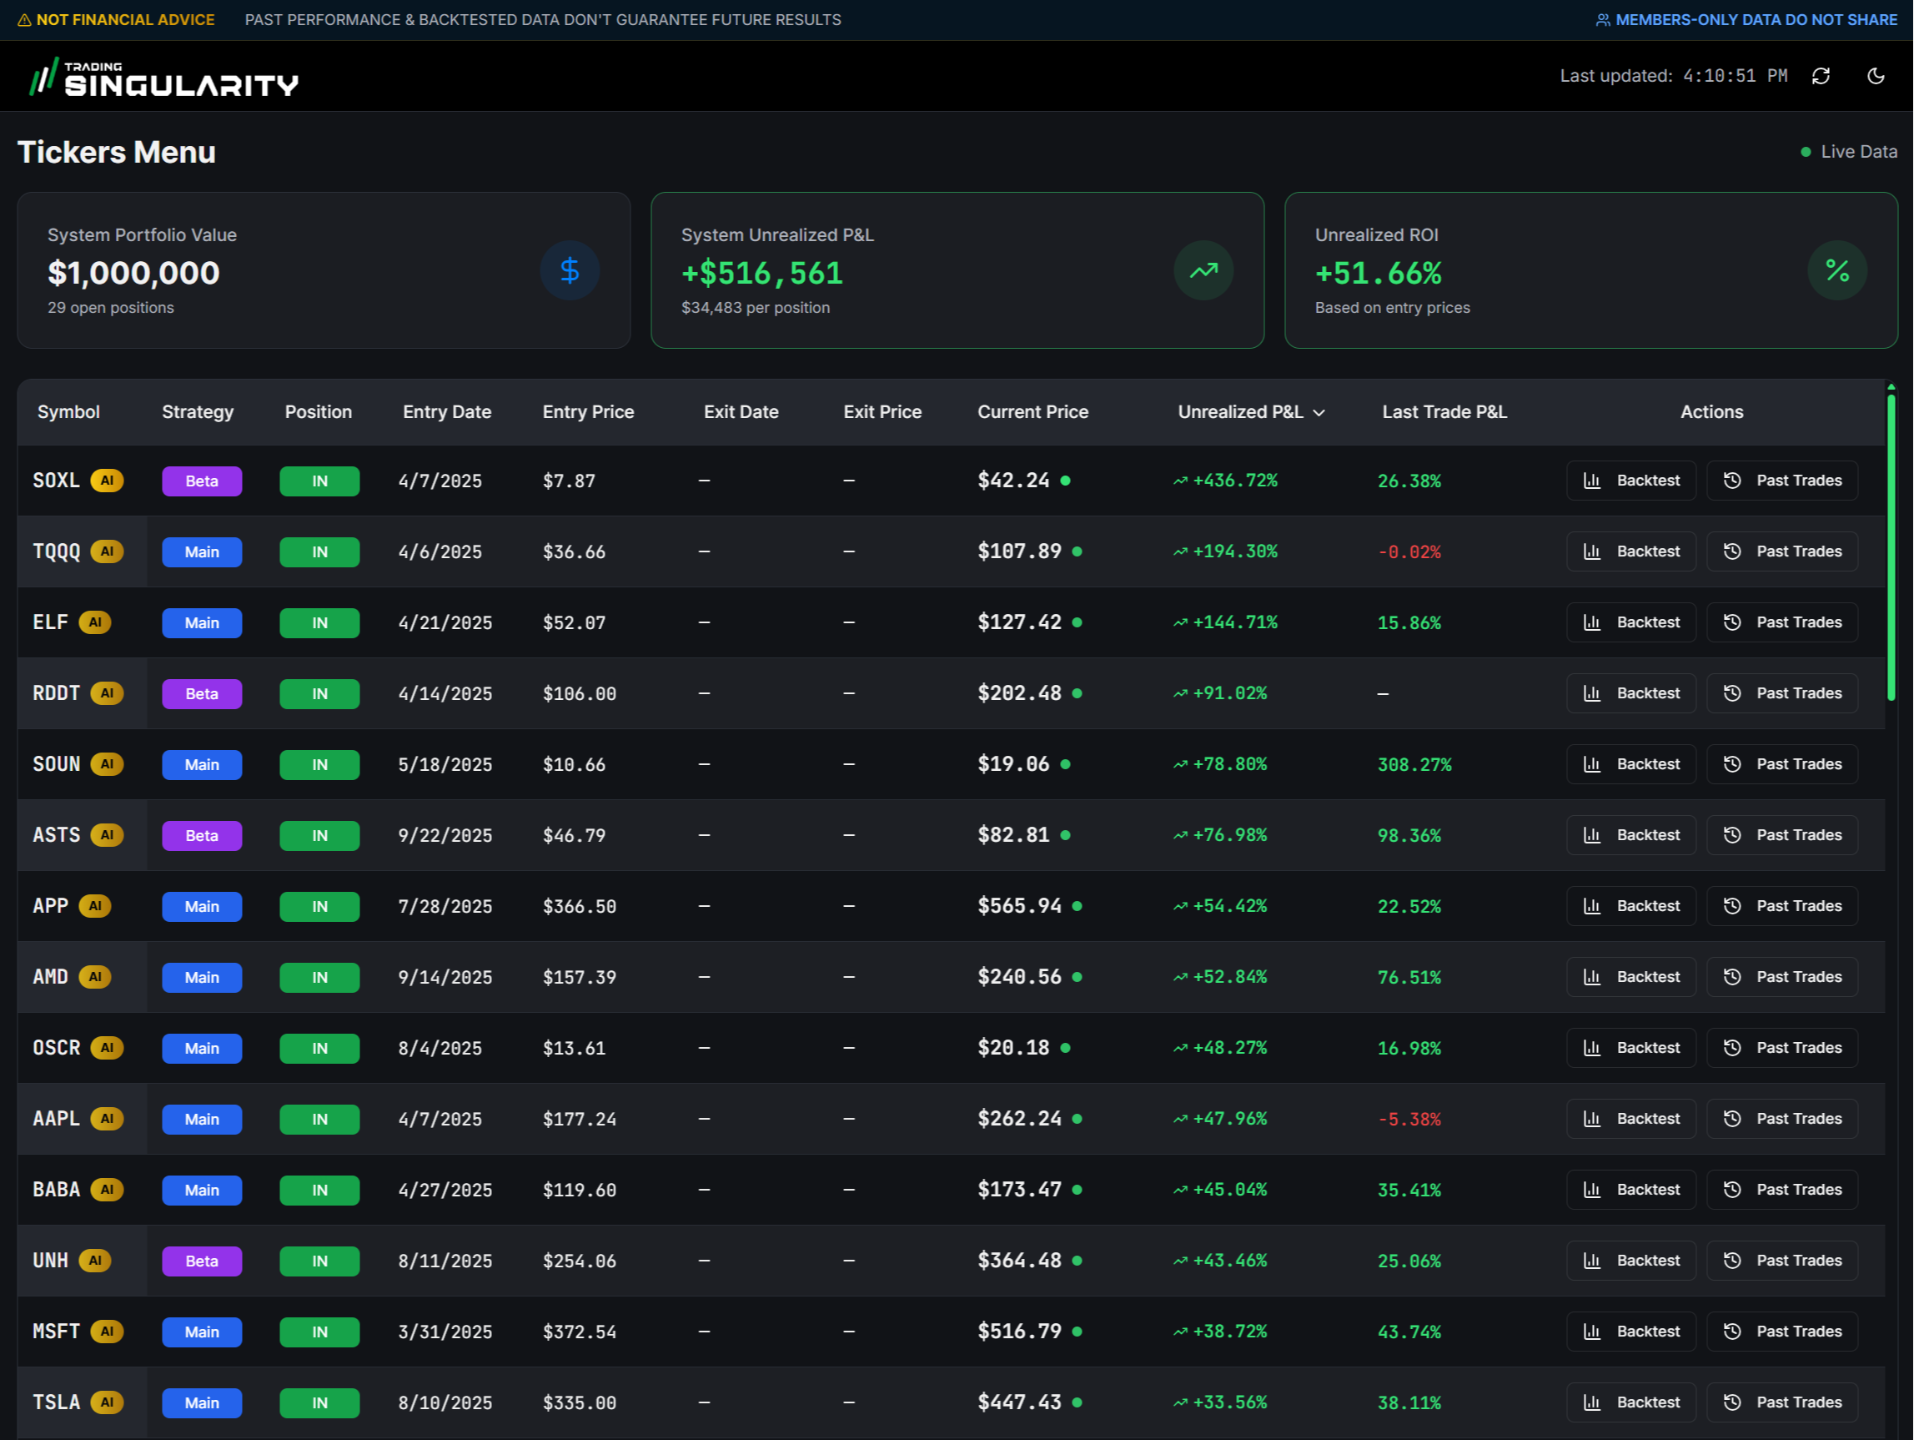Click the +$516,561 unrealized P&L value
Screen dimensions: 1914x1440
click(x=762, y=273)
